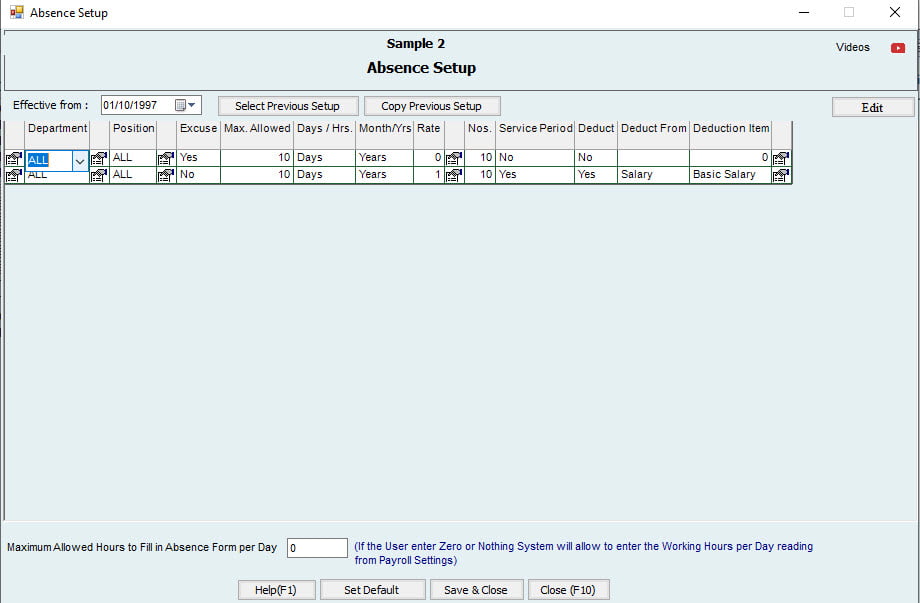Click the Copy Previous Setup button
The width and height of the screenshot is (920, 603).
[431, 106]
